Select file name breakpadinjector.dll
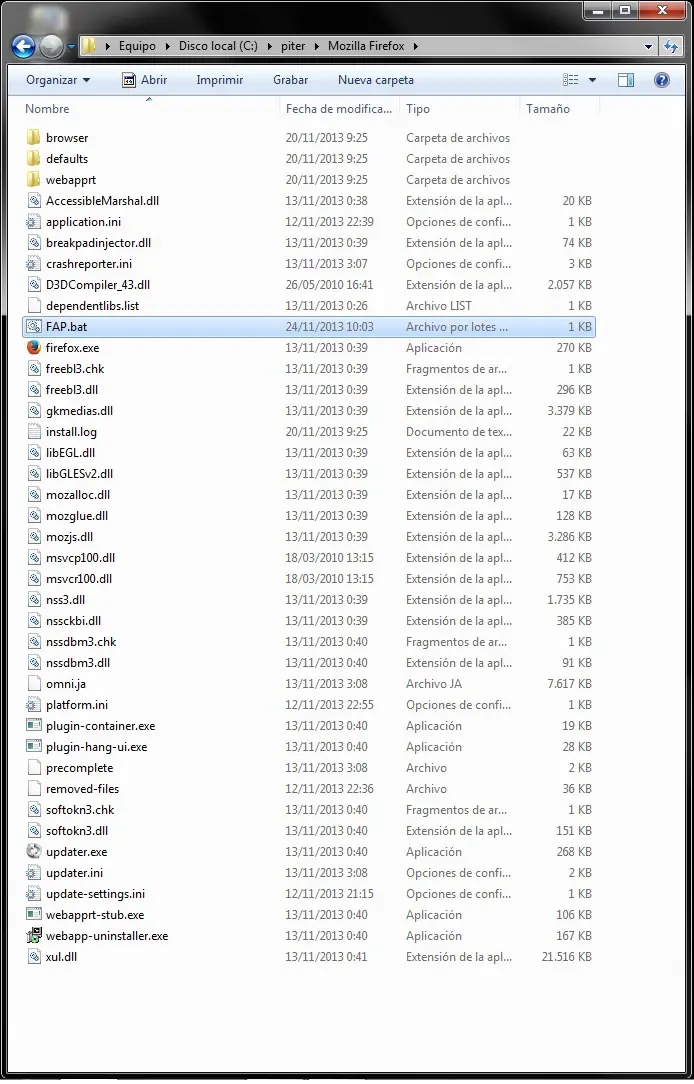694x1084 pixels. coord(98,243)
